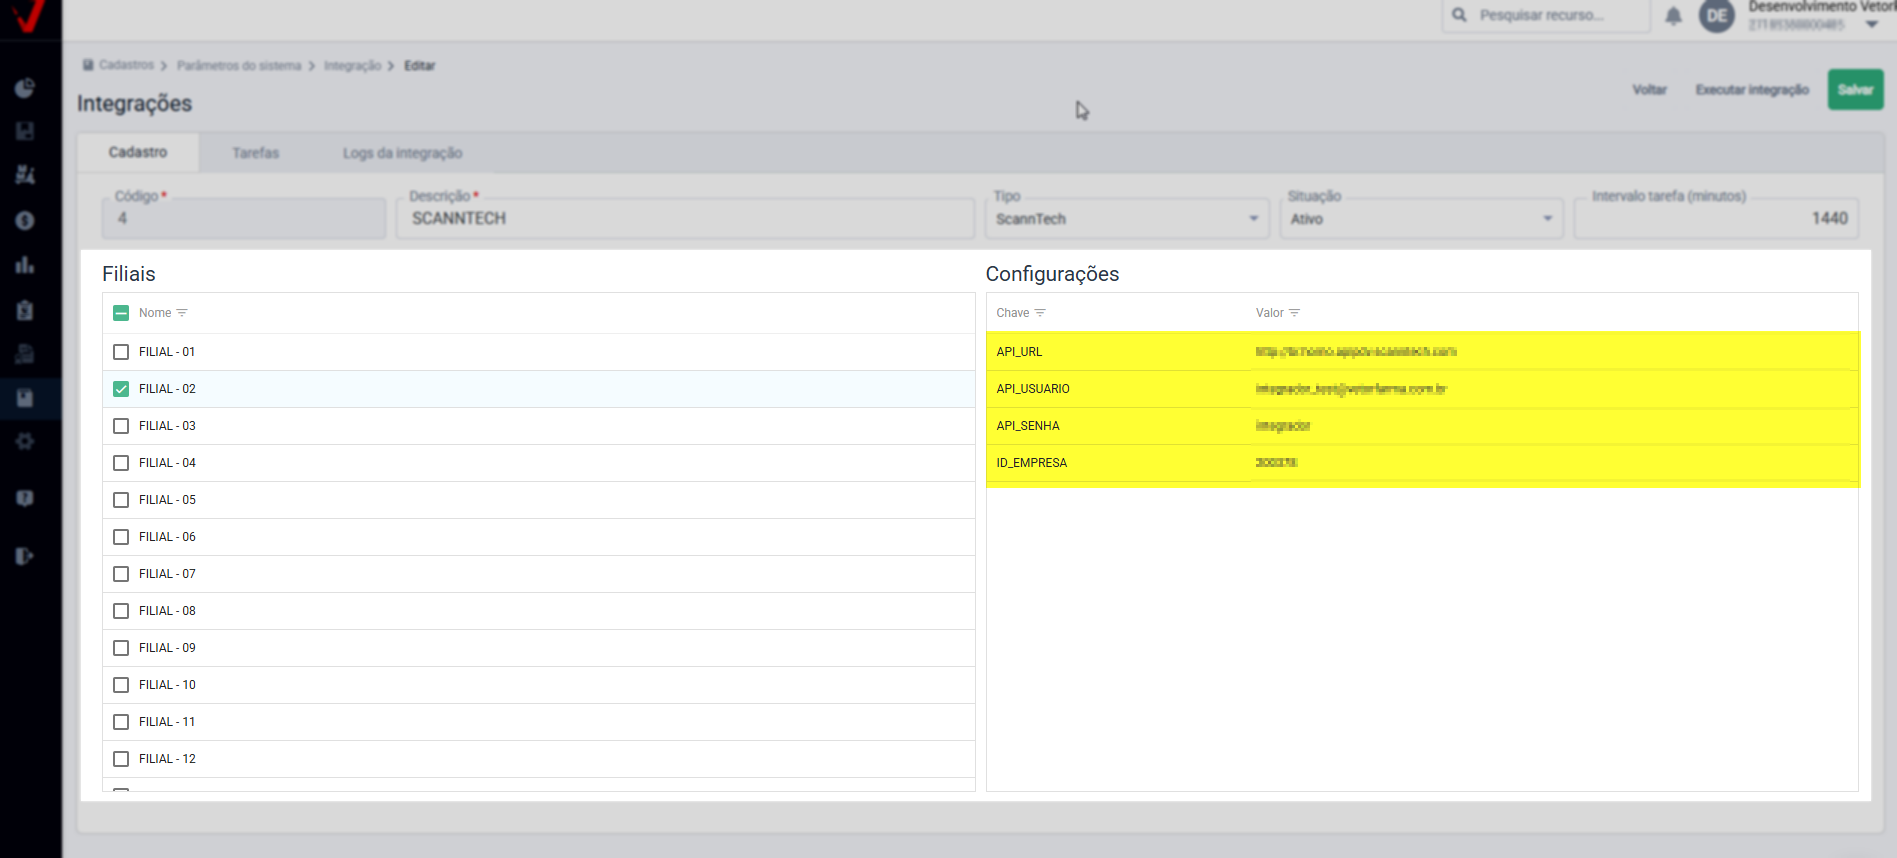Screen dimensions: 1897x858
Task: Click the Executar integração button
Action: 1752,90
